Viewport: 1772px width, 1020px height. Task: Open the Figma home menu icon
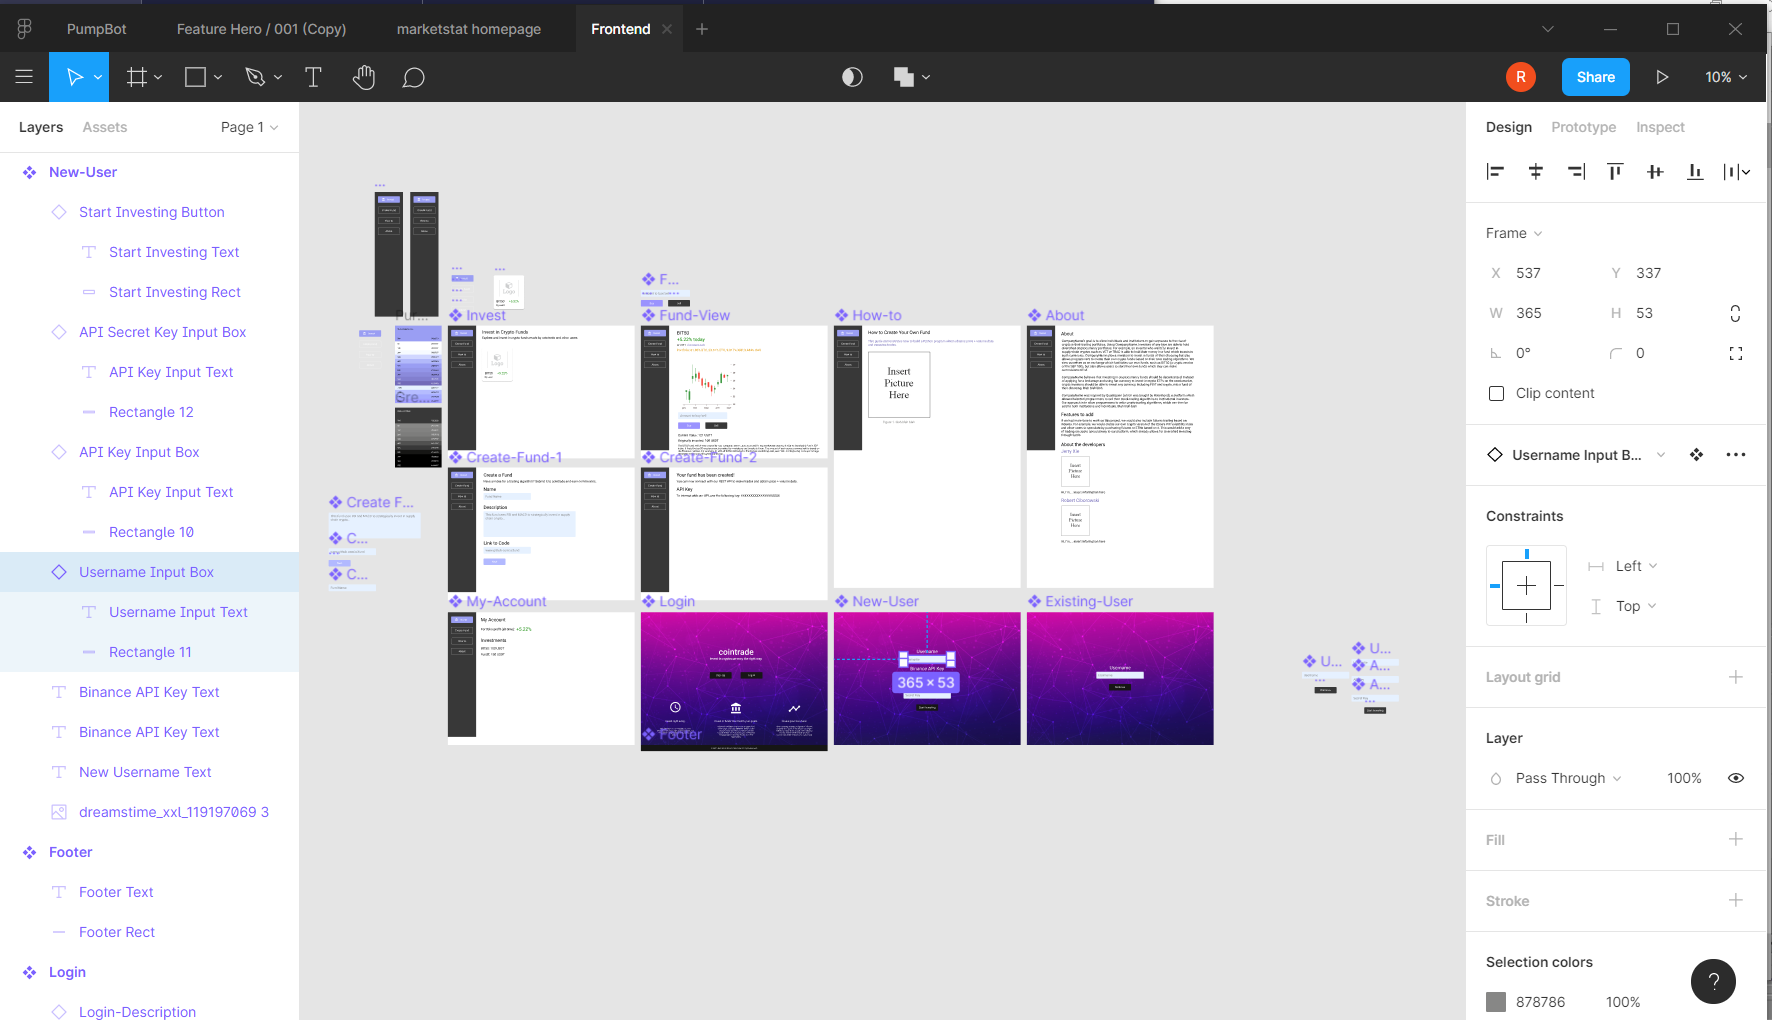(x=24, y=29)
